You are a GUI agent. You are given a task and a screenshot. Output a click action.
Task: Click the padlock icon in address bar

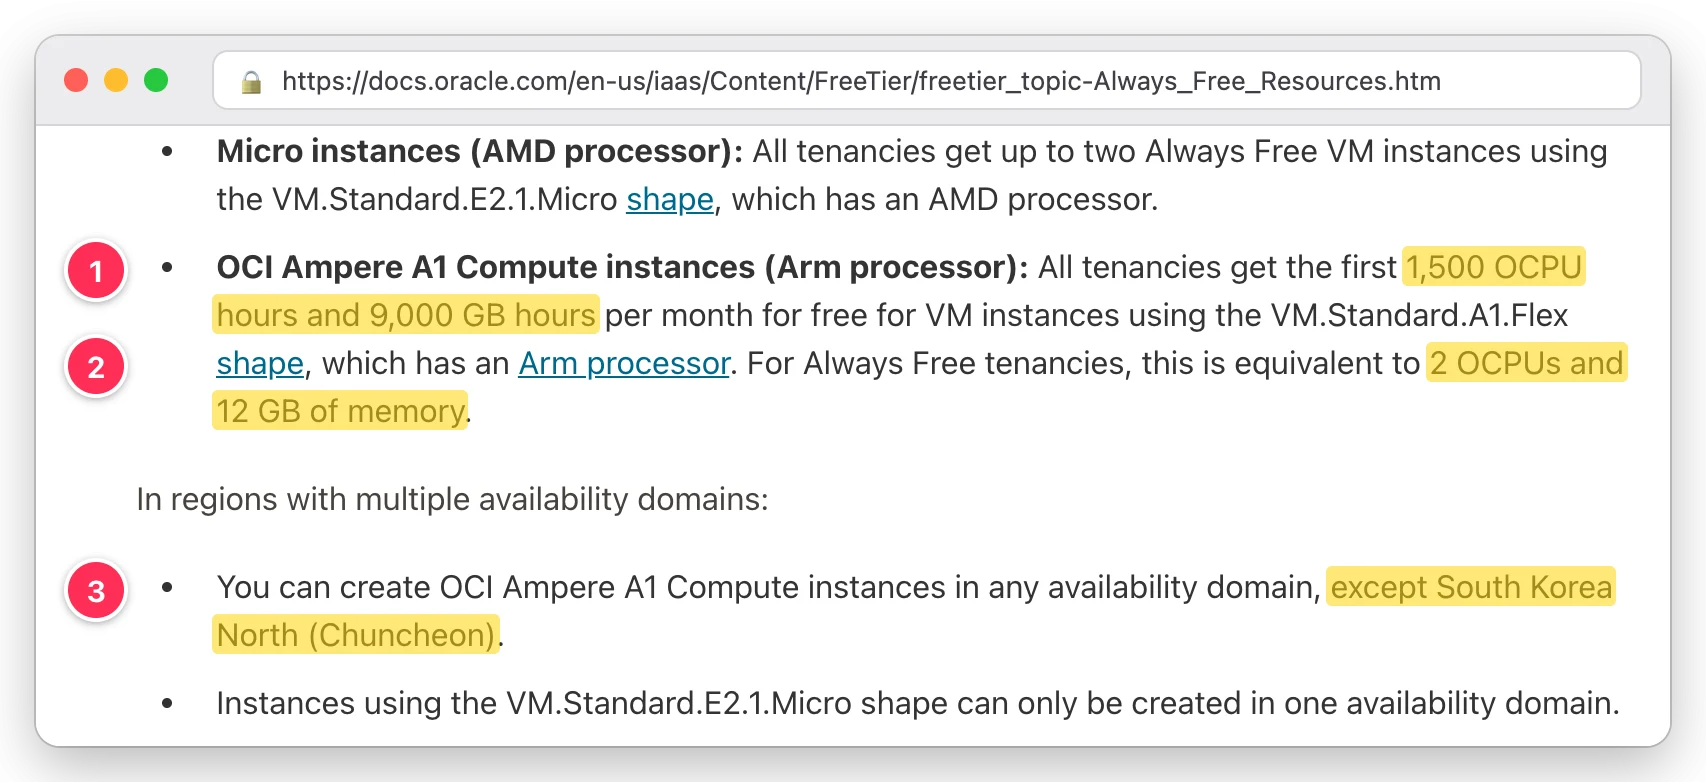[251, 81]
